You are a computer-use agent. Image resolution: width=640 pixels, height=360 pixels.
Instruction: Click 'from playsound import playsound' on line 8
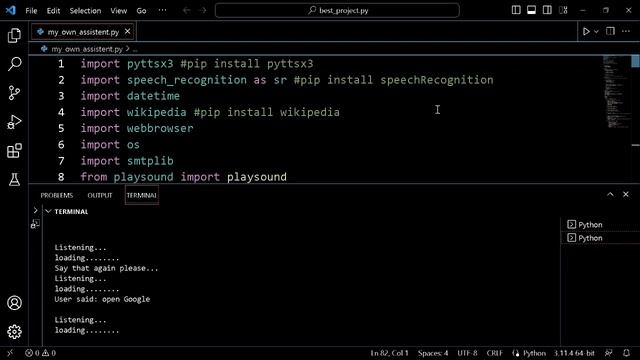pyautogui.click(x=183, y=177)
